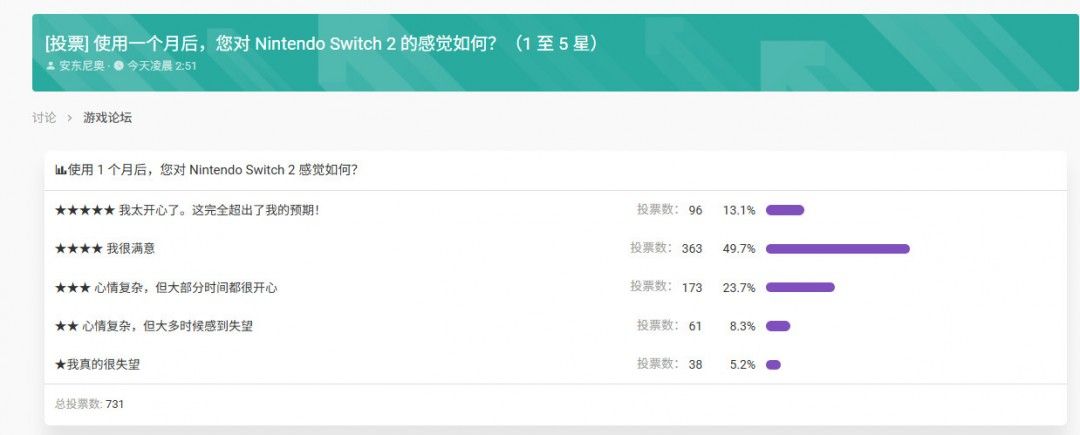Select the 我很满意 poll option
This screenshot has height=435, width=1080.
pos(131,248)
